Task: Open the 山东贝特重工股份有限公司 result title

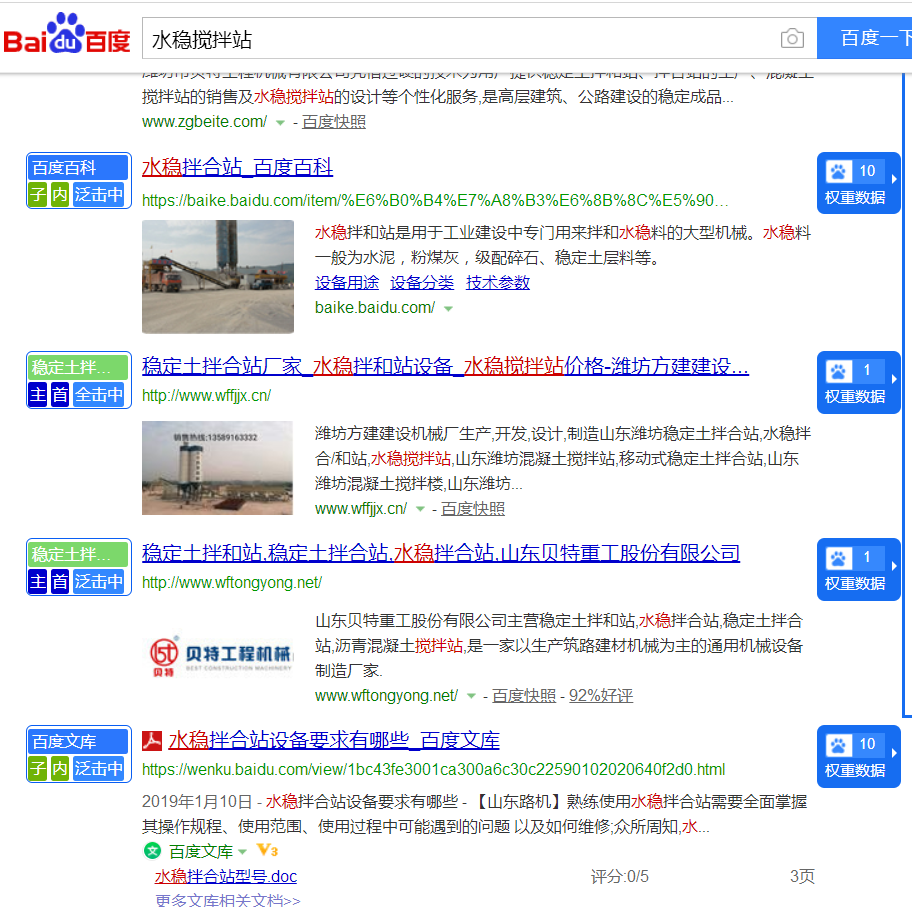Action: click(x=441, y=553)
